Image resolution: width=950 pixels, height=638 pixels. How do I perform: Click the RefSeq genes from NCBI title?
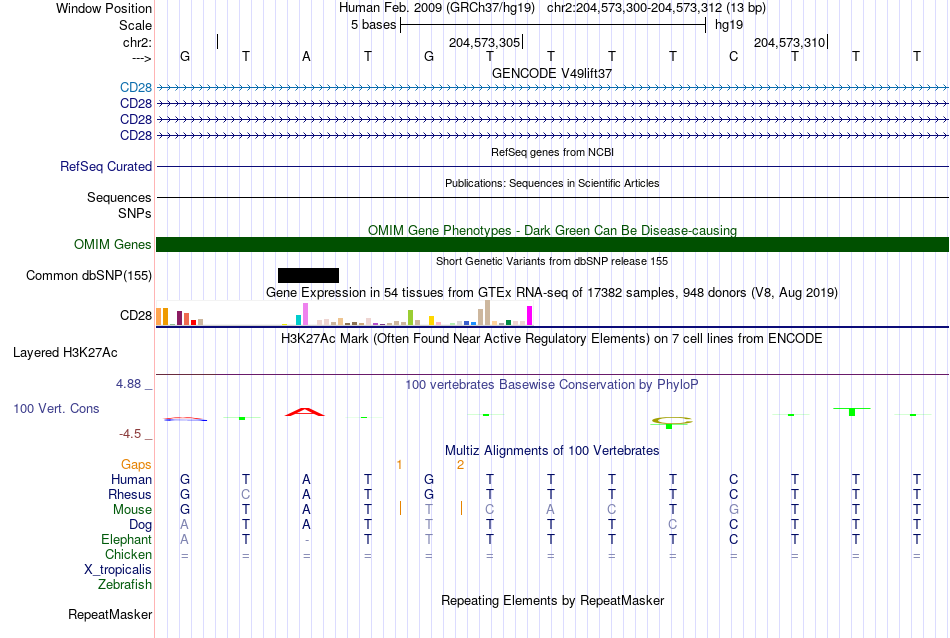click(x=552, y=152)
